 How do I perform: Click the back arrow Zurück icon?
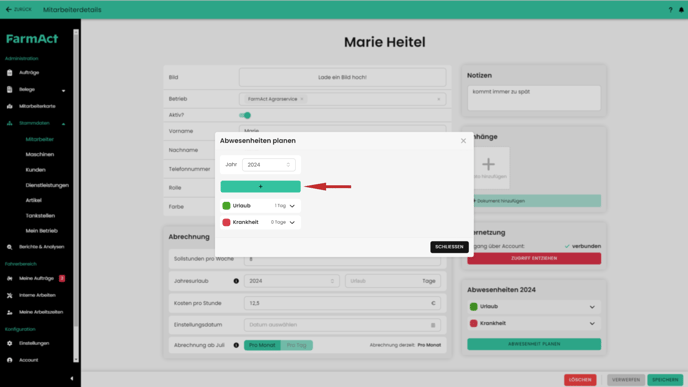point(9,9)
